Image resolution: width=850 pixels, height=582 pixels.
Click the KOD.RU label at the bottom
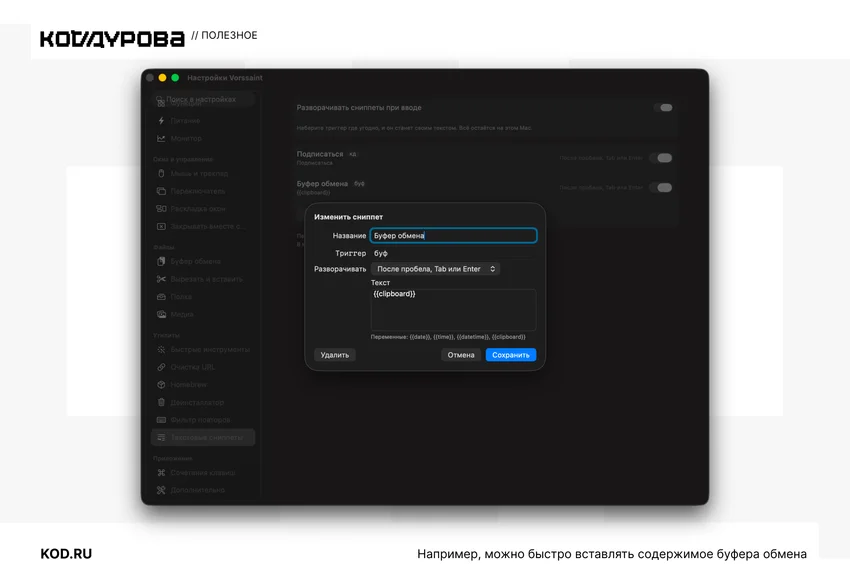[66, 554]
